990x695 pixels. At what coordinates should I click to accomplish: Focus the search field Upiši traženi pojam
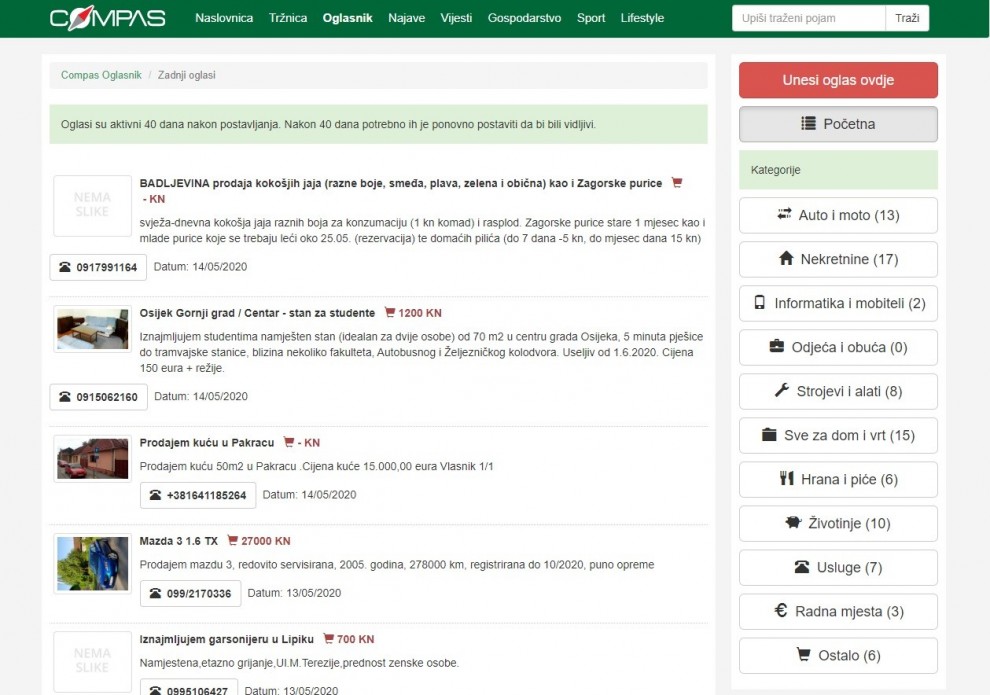point(808,18)
